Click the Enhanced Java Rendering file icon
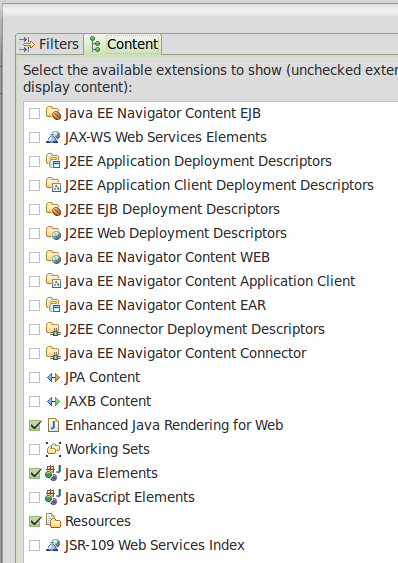The width and height of the screenshot is (398, 563). 54,425
